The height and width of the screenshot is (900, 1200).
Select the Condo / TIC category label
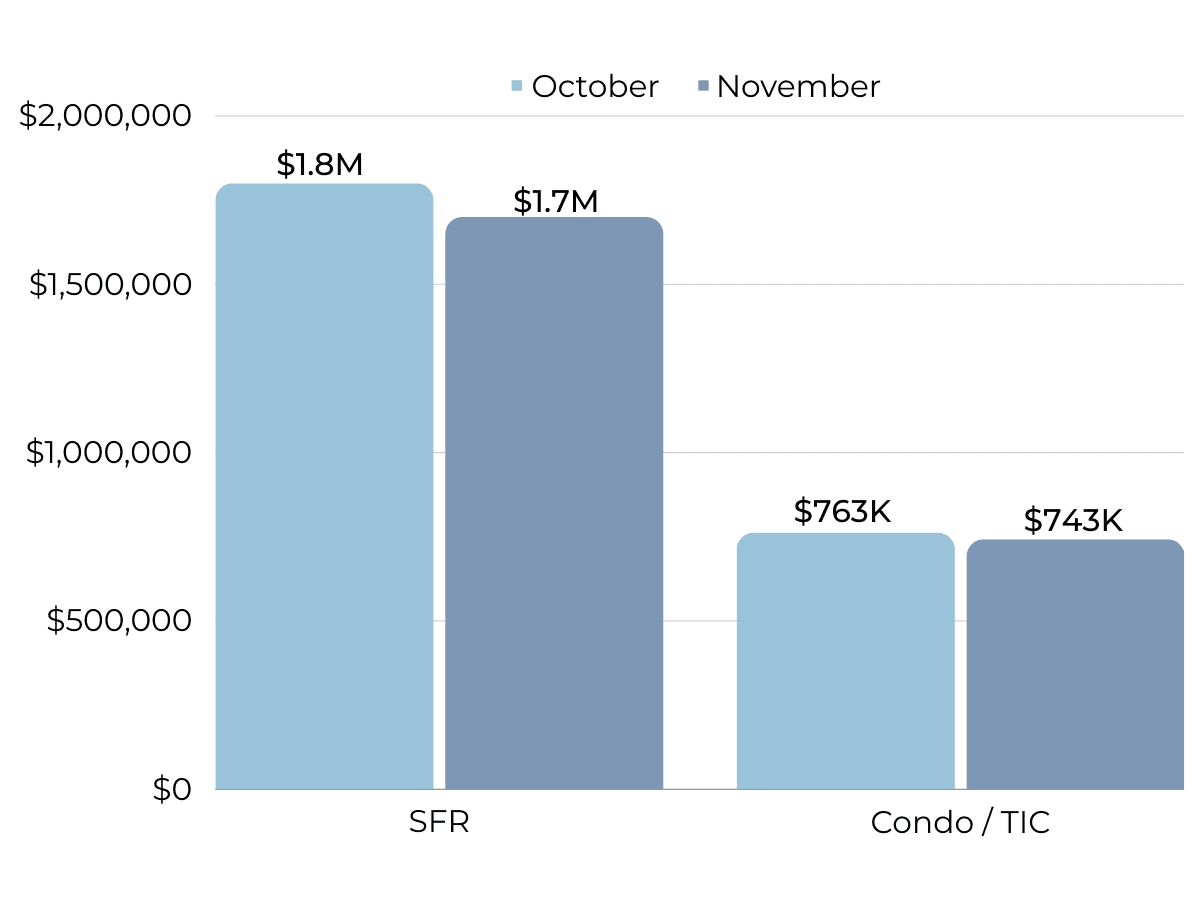(960, 823)
